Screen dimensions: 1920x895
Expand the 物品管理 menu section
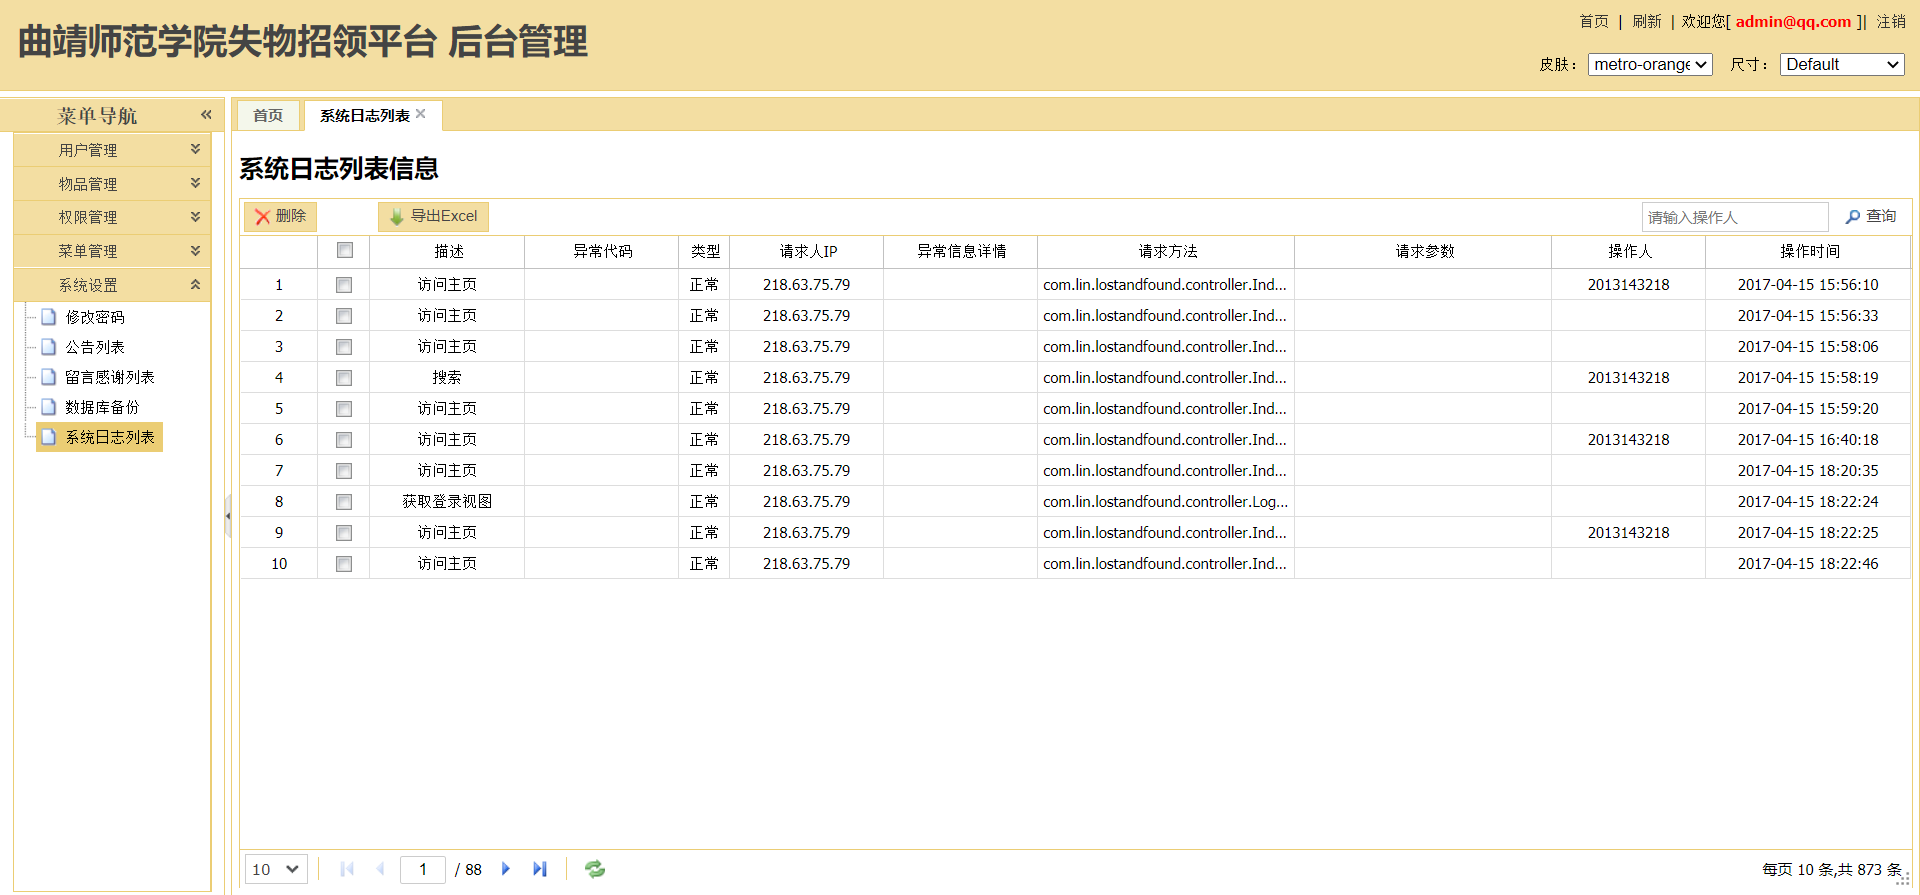[x=112, y=184]
